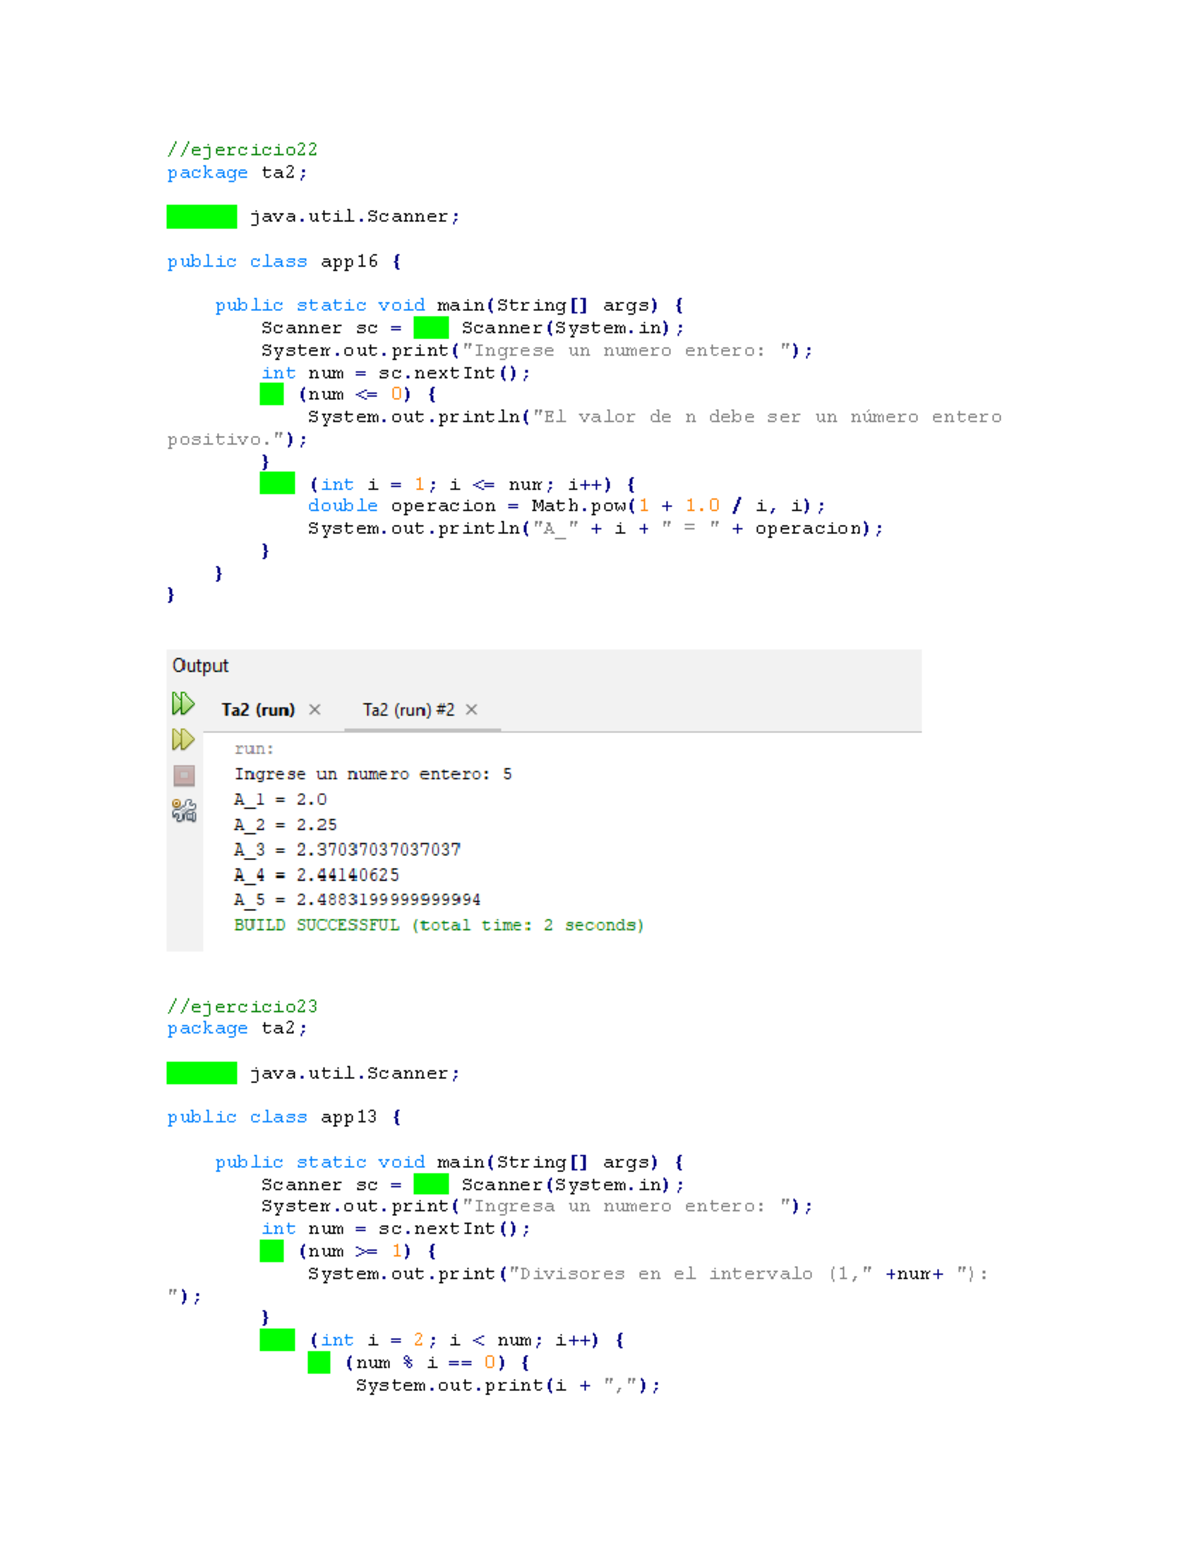Click the green blank before (int i = 2; i < num; i++)
The image size is (1200, 1553).
[x=275, y=1339]
